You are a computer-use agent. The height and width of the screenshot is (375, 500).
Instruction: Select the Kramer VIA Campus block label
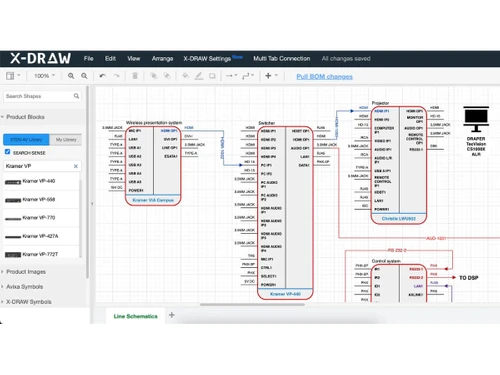click(x=153, y=200)
